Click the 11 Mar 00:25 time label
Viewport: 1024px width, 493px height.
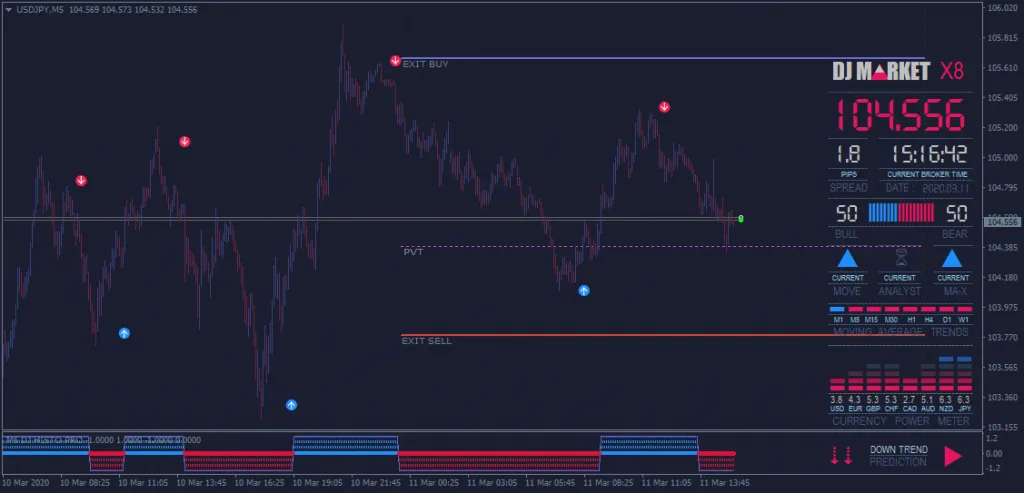pos(433,483)
